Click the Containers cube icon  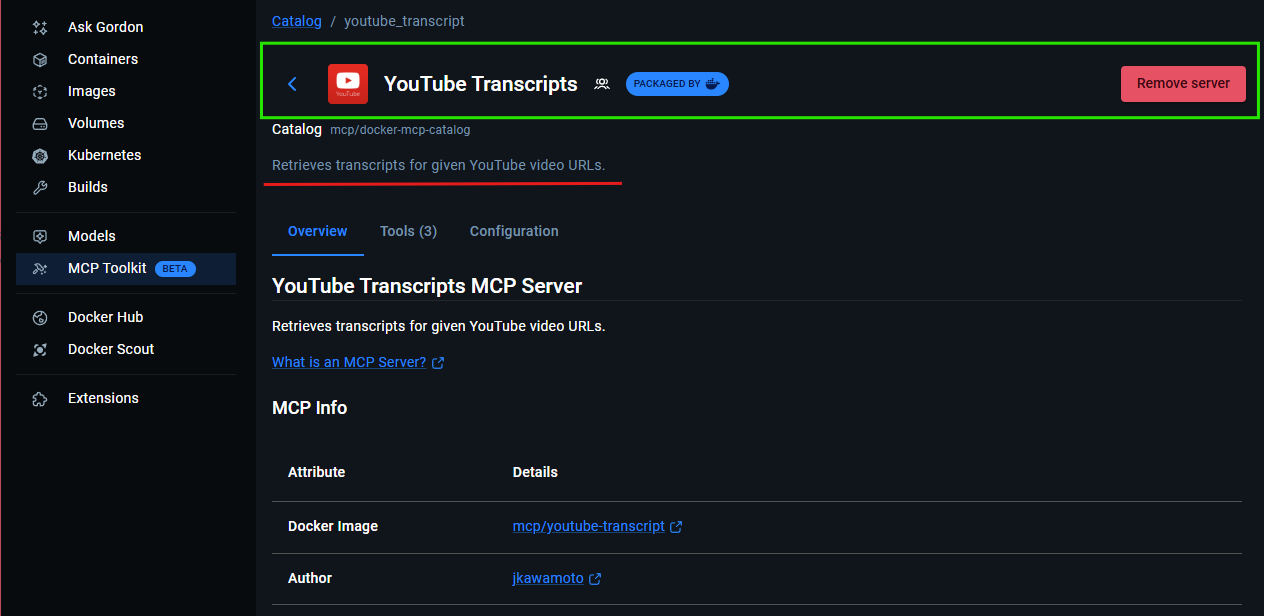[x=40, y=59]
